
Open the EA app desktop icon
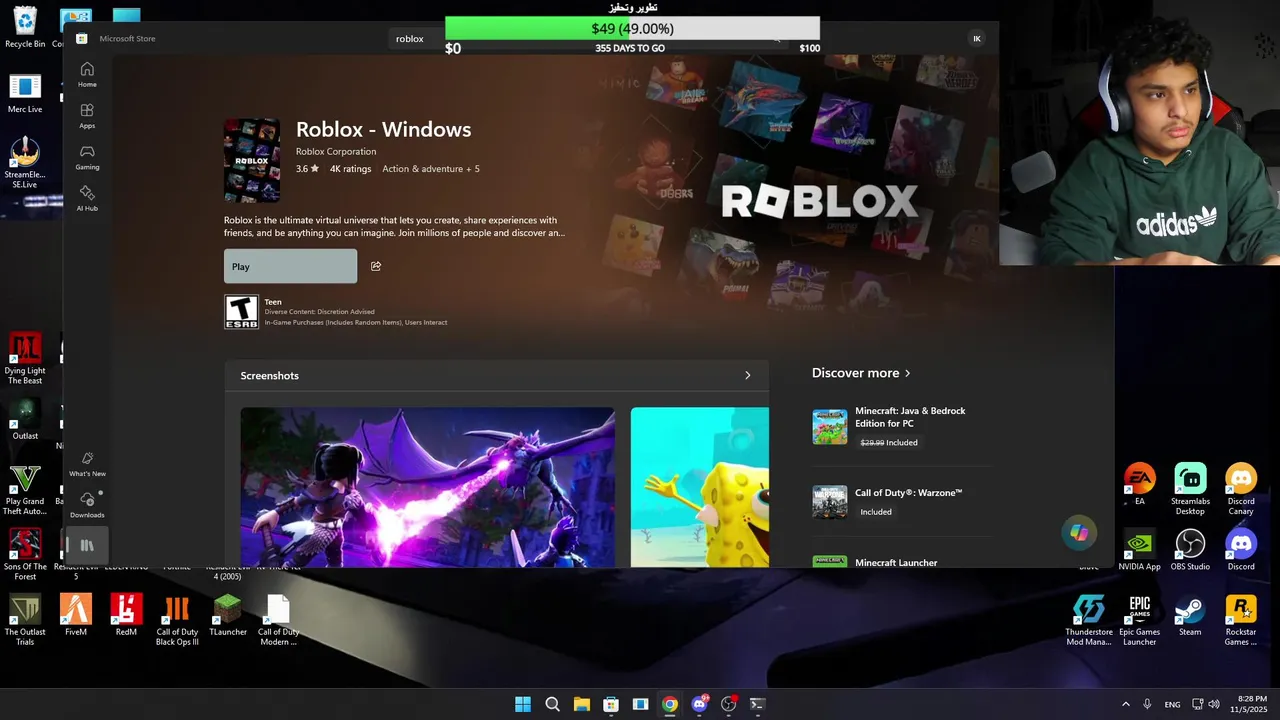(1140, 484)
